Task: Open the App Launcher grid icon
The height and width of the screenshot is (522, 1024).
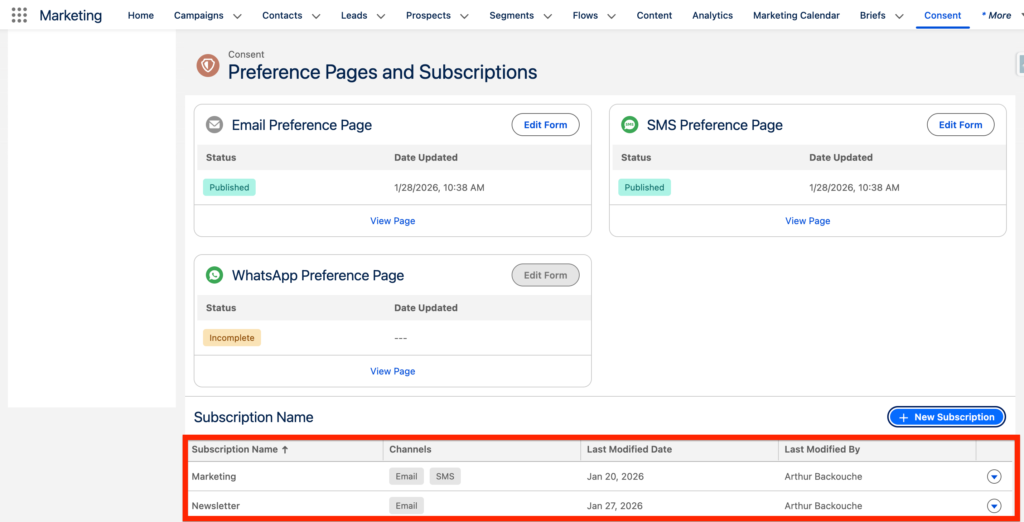Action: 19,15
